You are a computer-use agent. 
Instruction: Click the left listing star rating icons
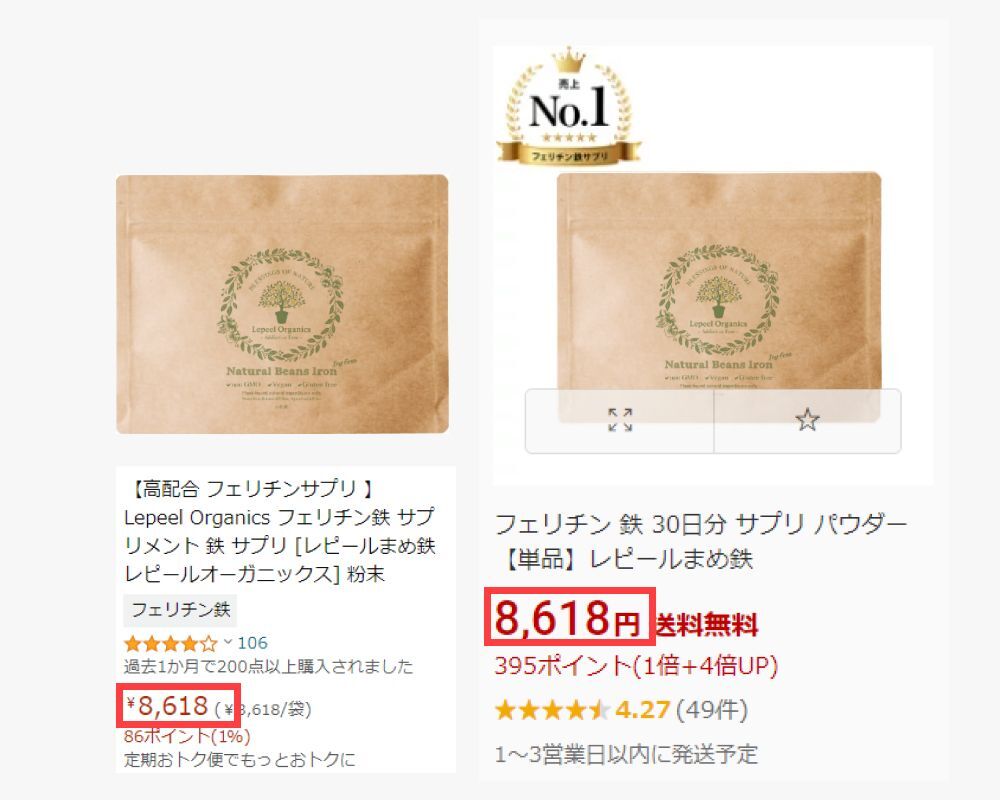170,643
